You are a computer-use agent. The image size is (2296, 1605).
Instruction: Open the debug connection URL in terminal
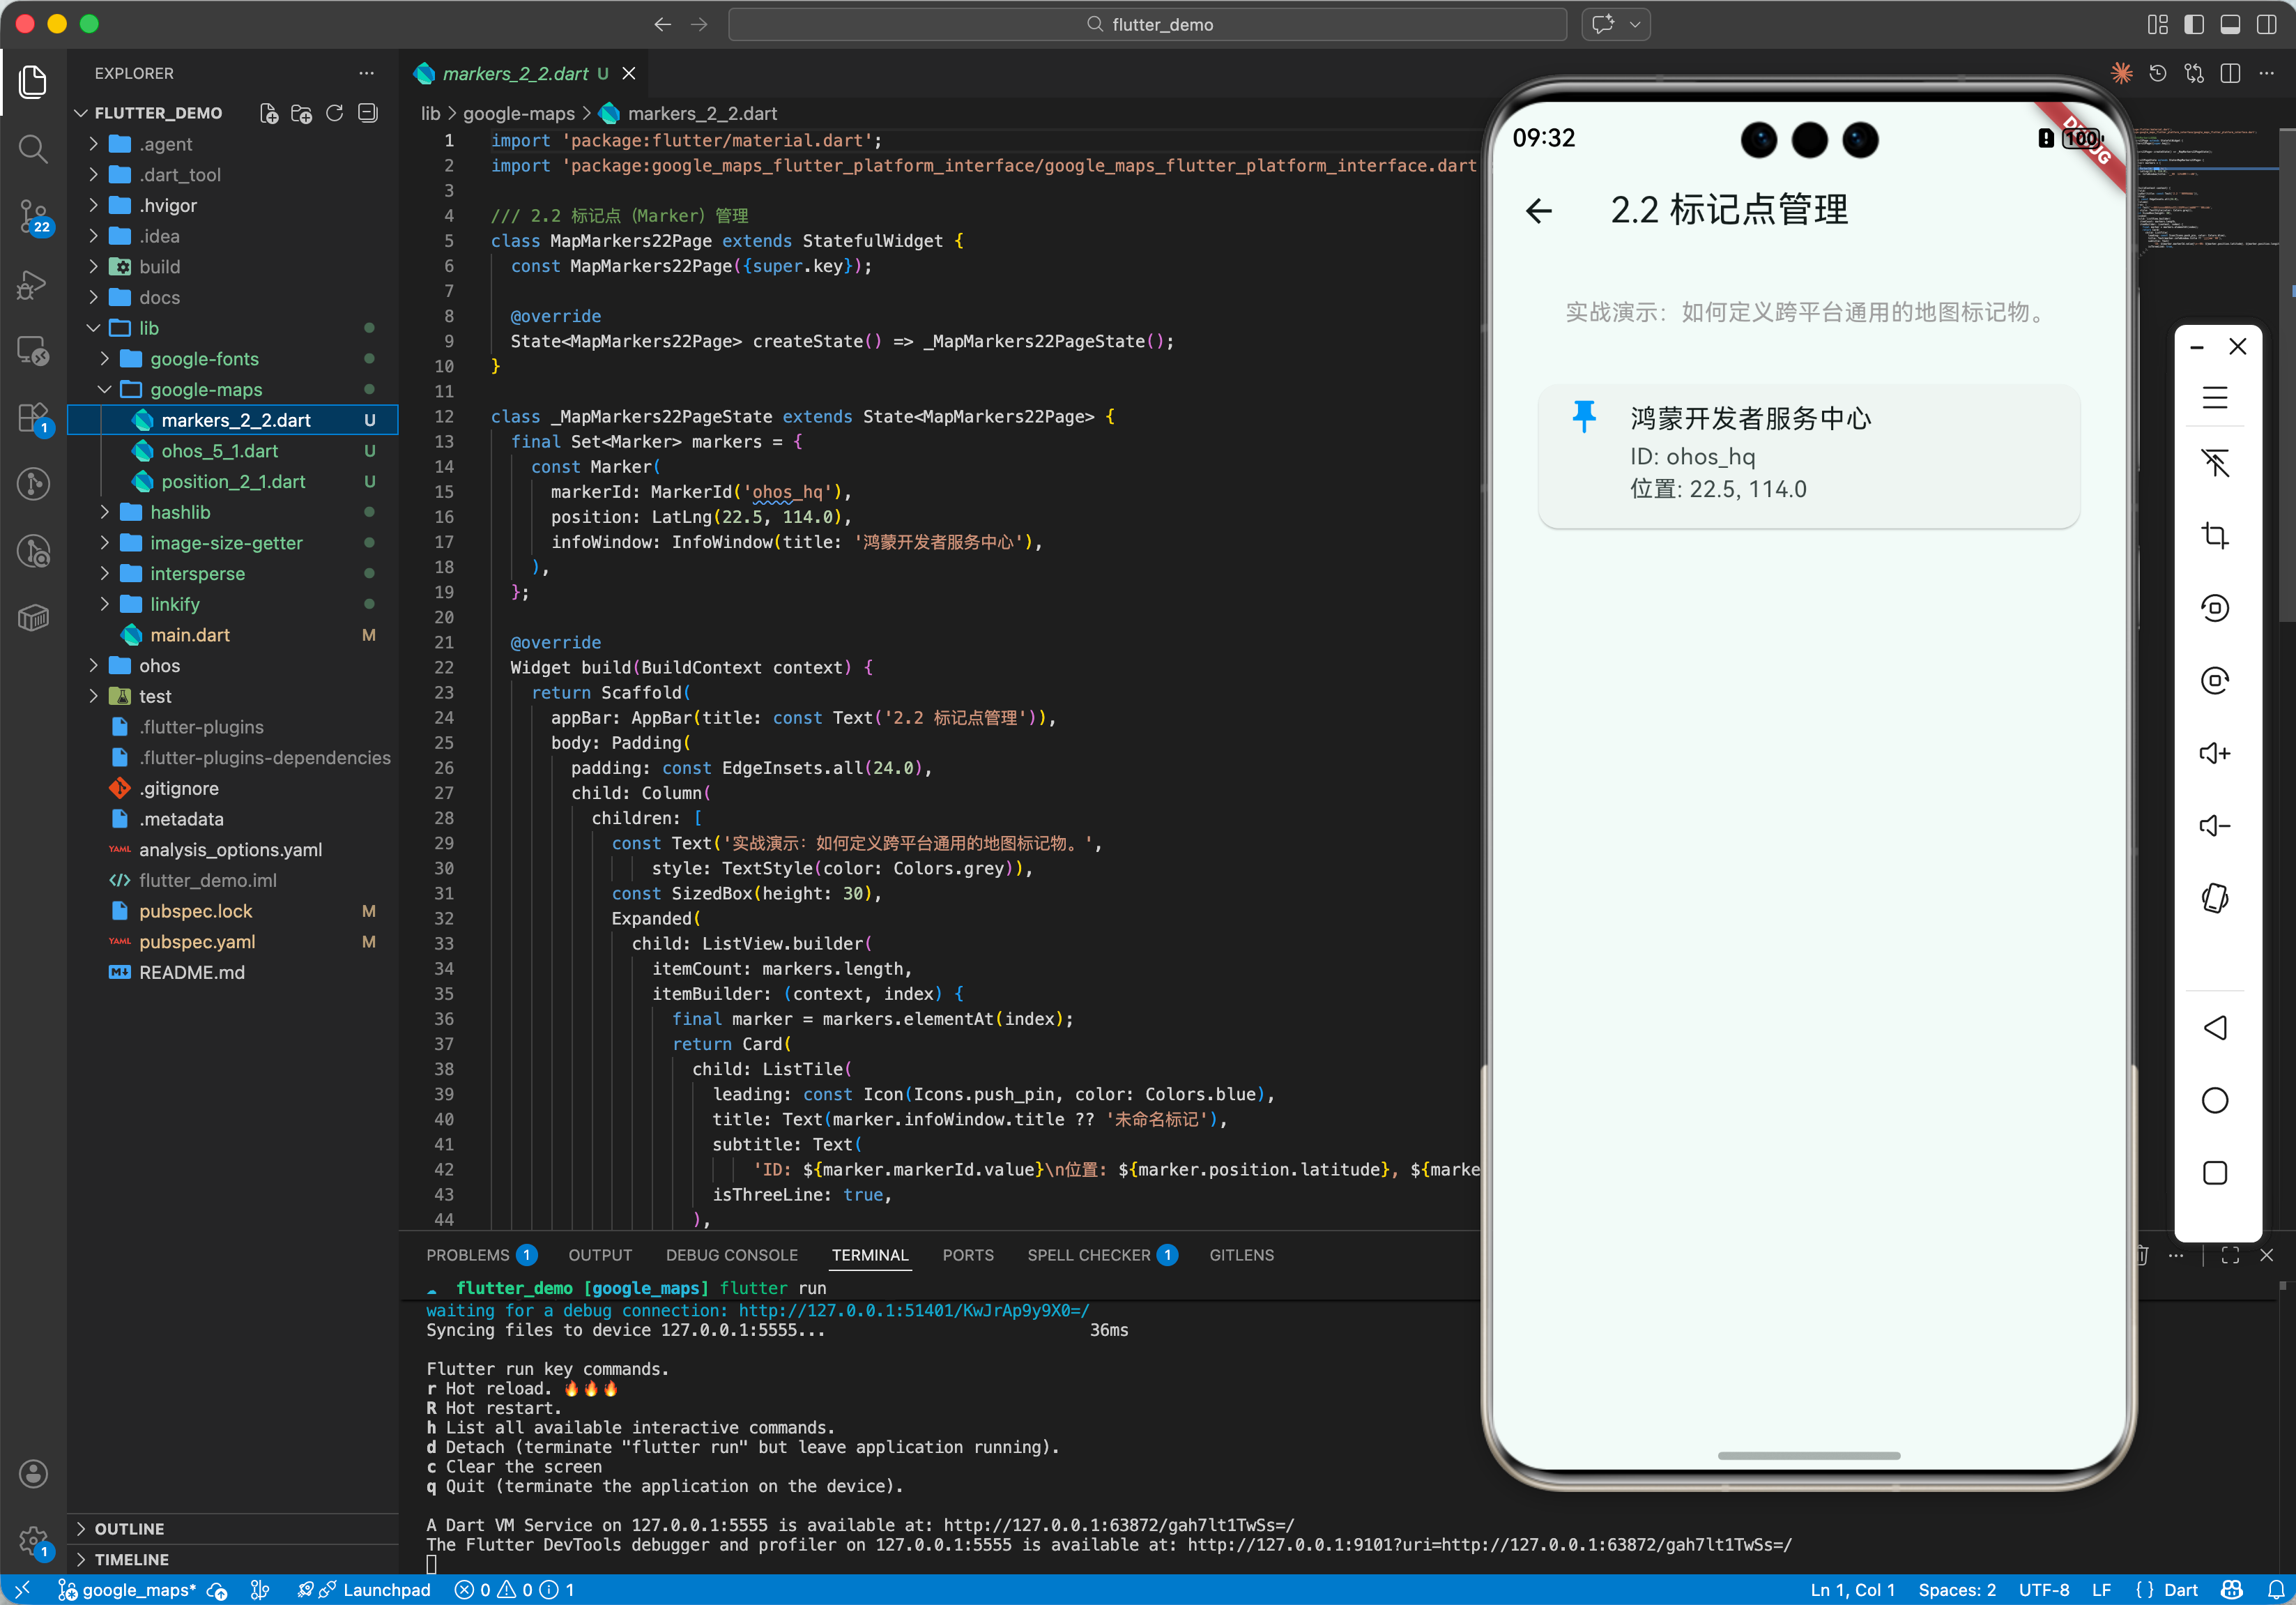point(913,1310)
